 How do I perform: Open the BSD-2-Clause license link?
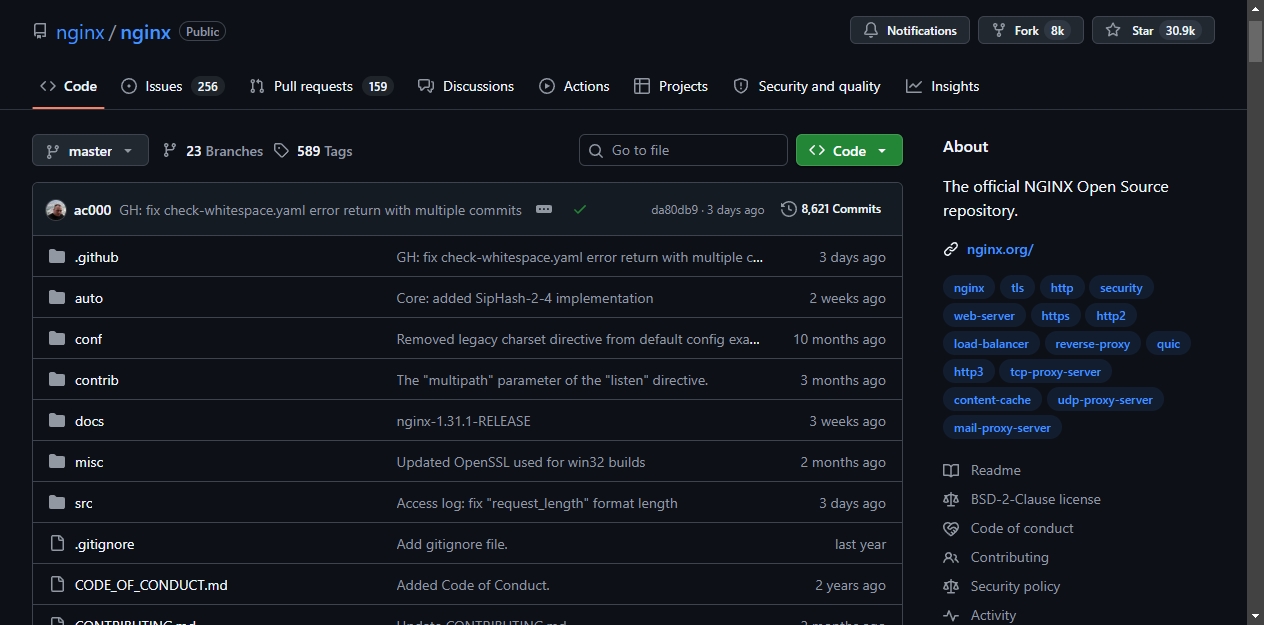coord(1035,499)
